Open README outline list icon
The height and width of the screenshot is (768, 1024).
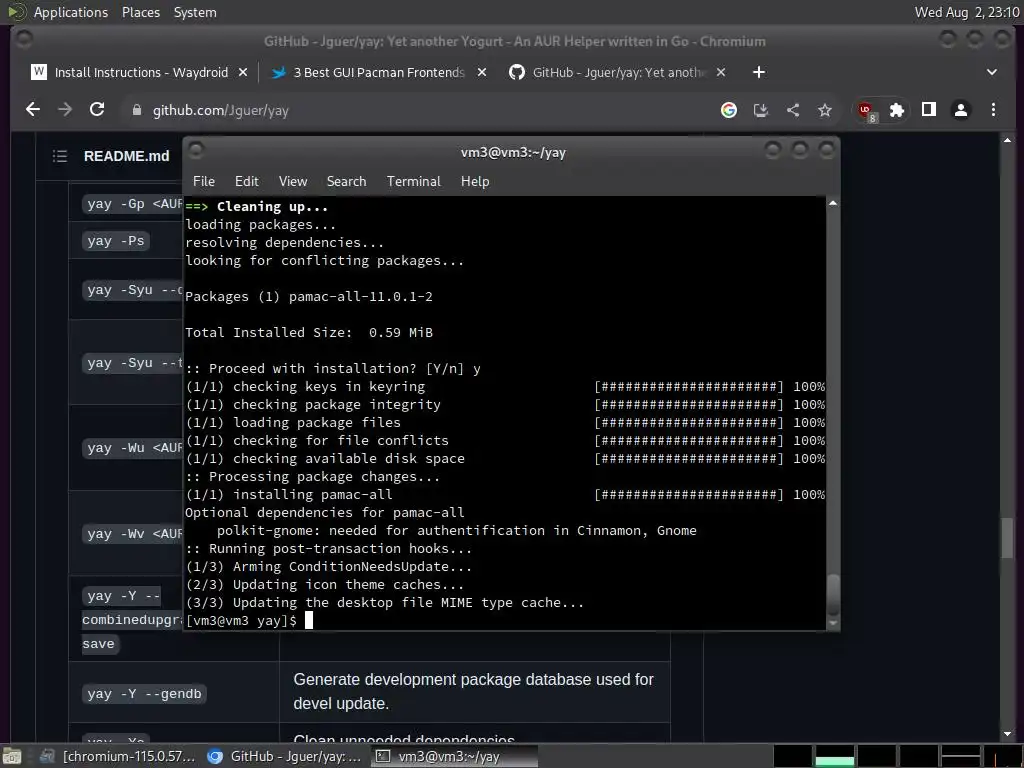pos(59,156)
